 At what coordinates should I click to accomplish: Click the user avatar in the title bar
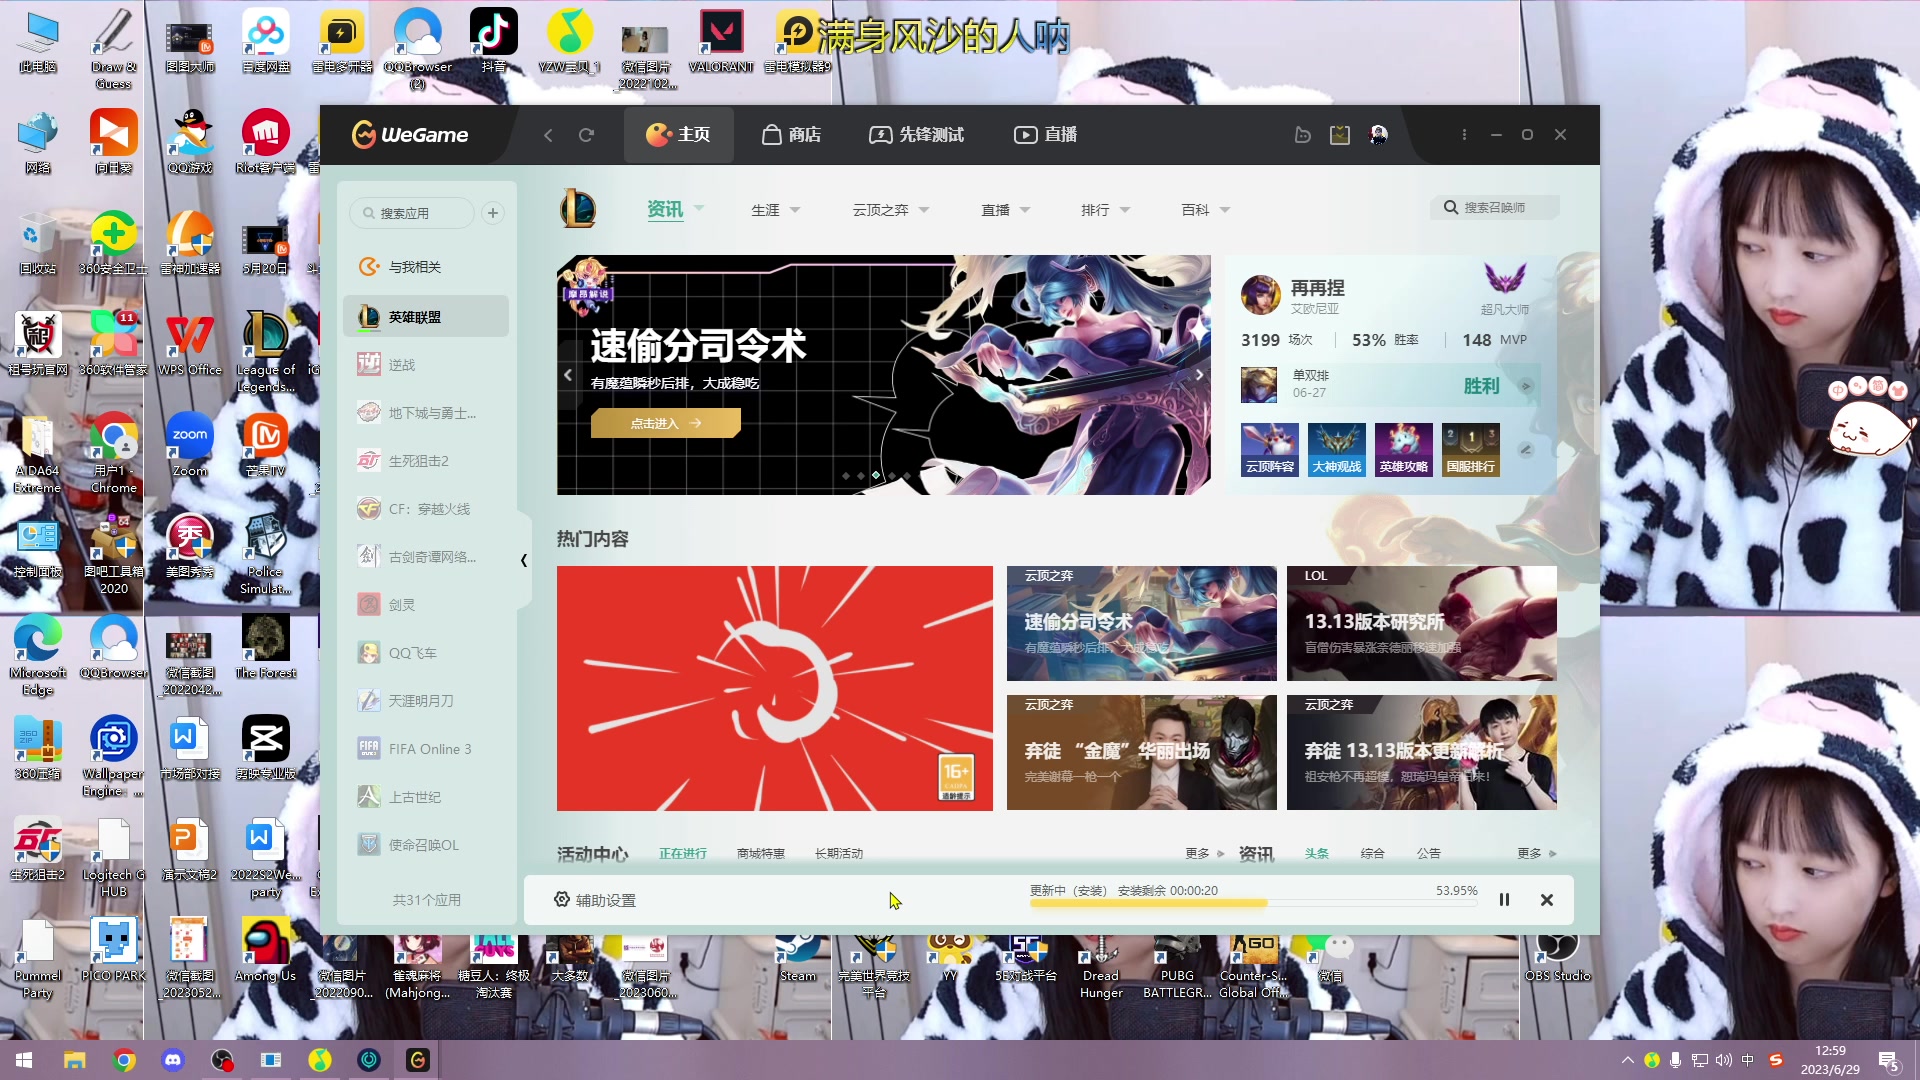click(1379, 135)
